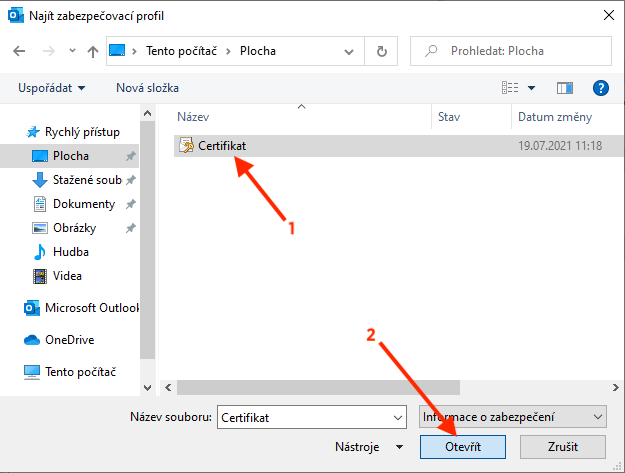Refresh the current folder view
This screenshot has height=473, width=625.
(381, 51)
